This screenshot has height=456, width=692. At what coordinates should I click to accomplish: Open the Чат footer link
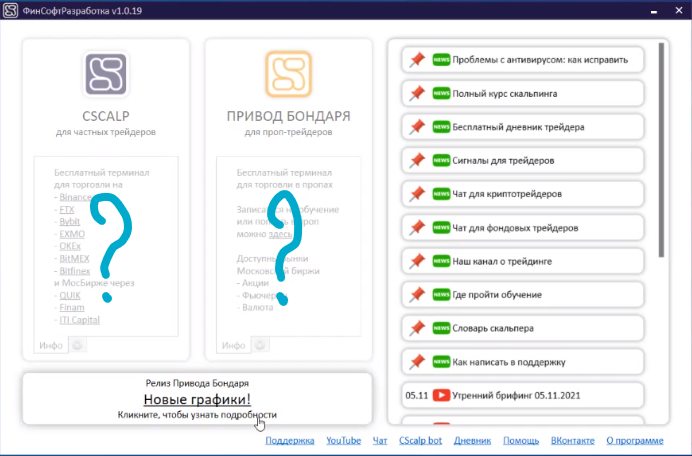point(380,441)
